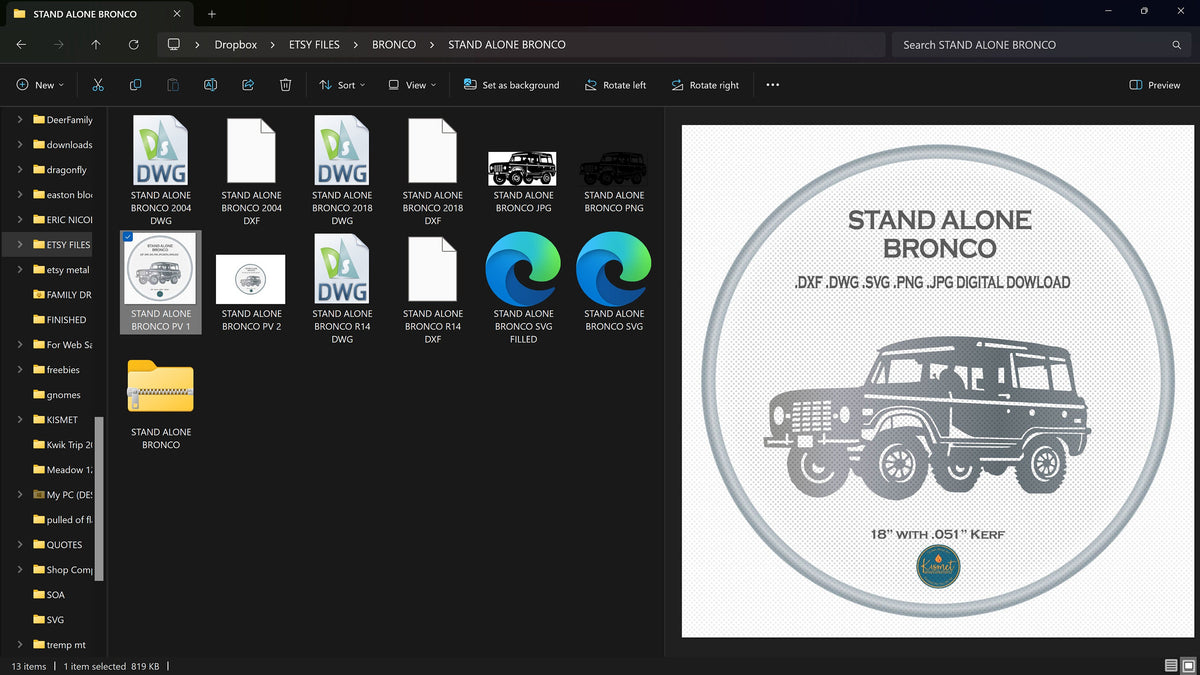The image size is (1200, 675).
Task: Click the navigation pane scrollbar
Action: (99, 498)
